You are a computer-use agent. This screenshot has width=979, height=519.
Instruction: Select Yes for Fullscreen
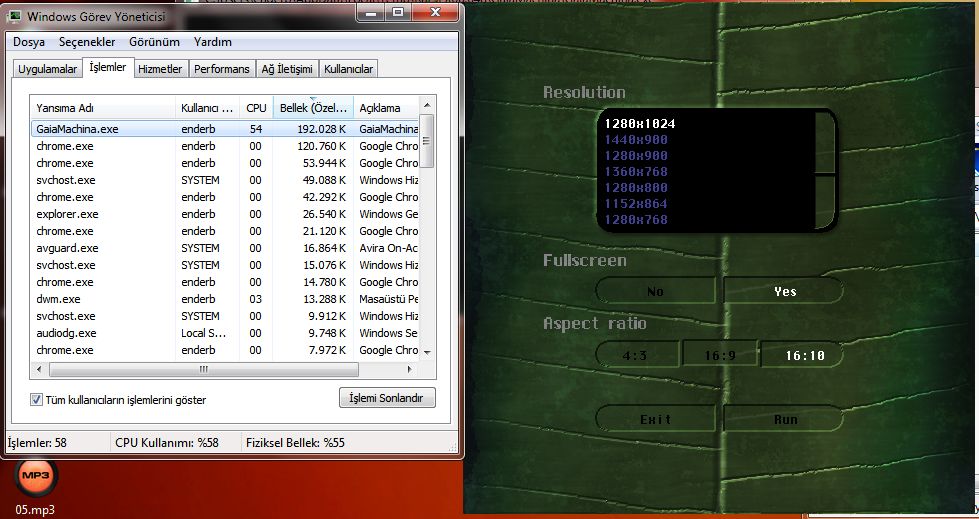click(784, 291)
